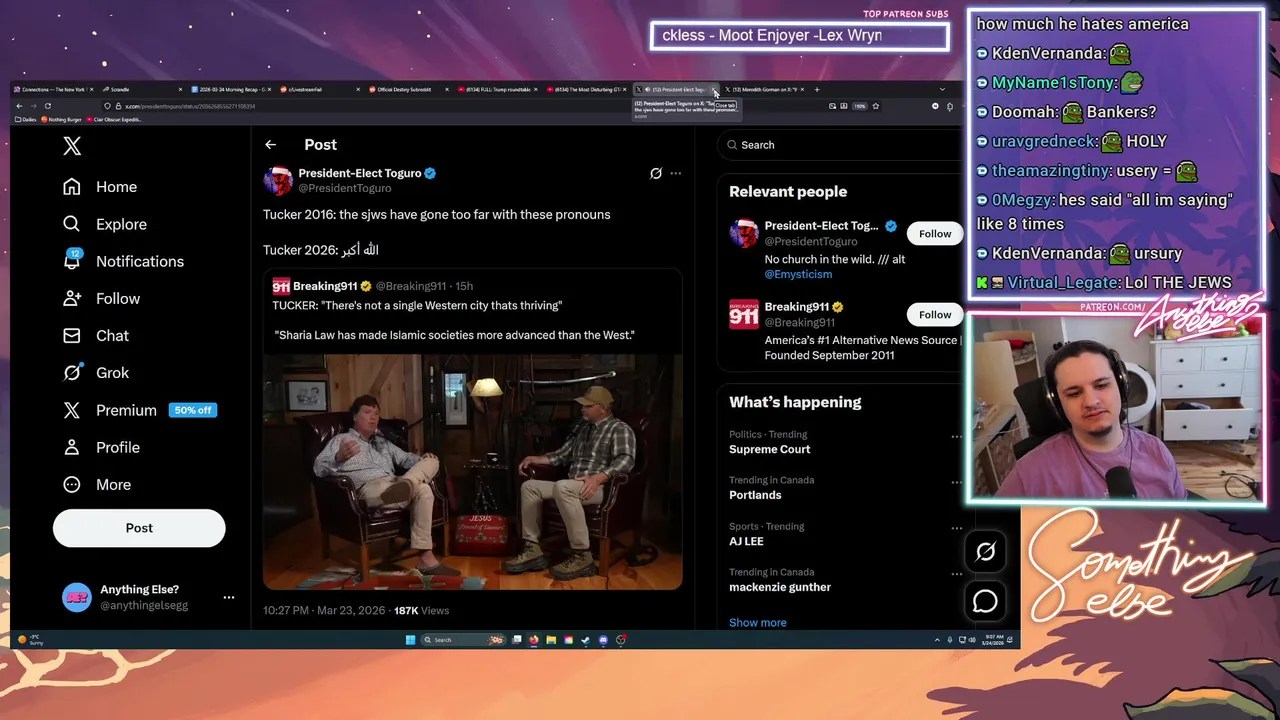Open the Follow sidebar item

[101, 298]
